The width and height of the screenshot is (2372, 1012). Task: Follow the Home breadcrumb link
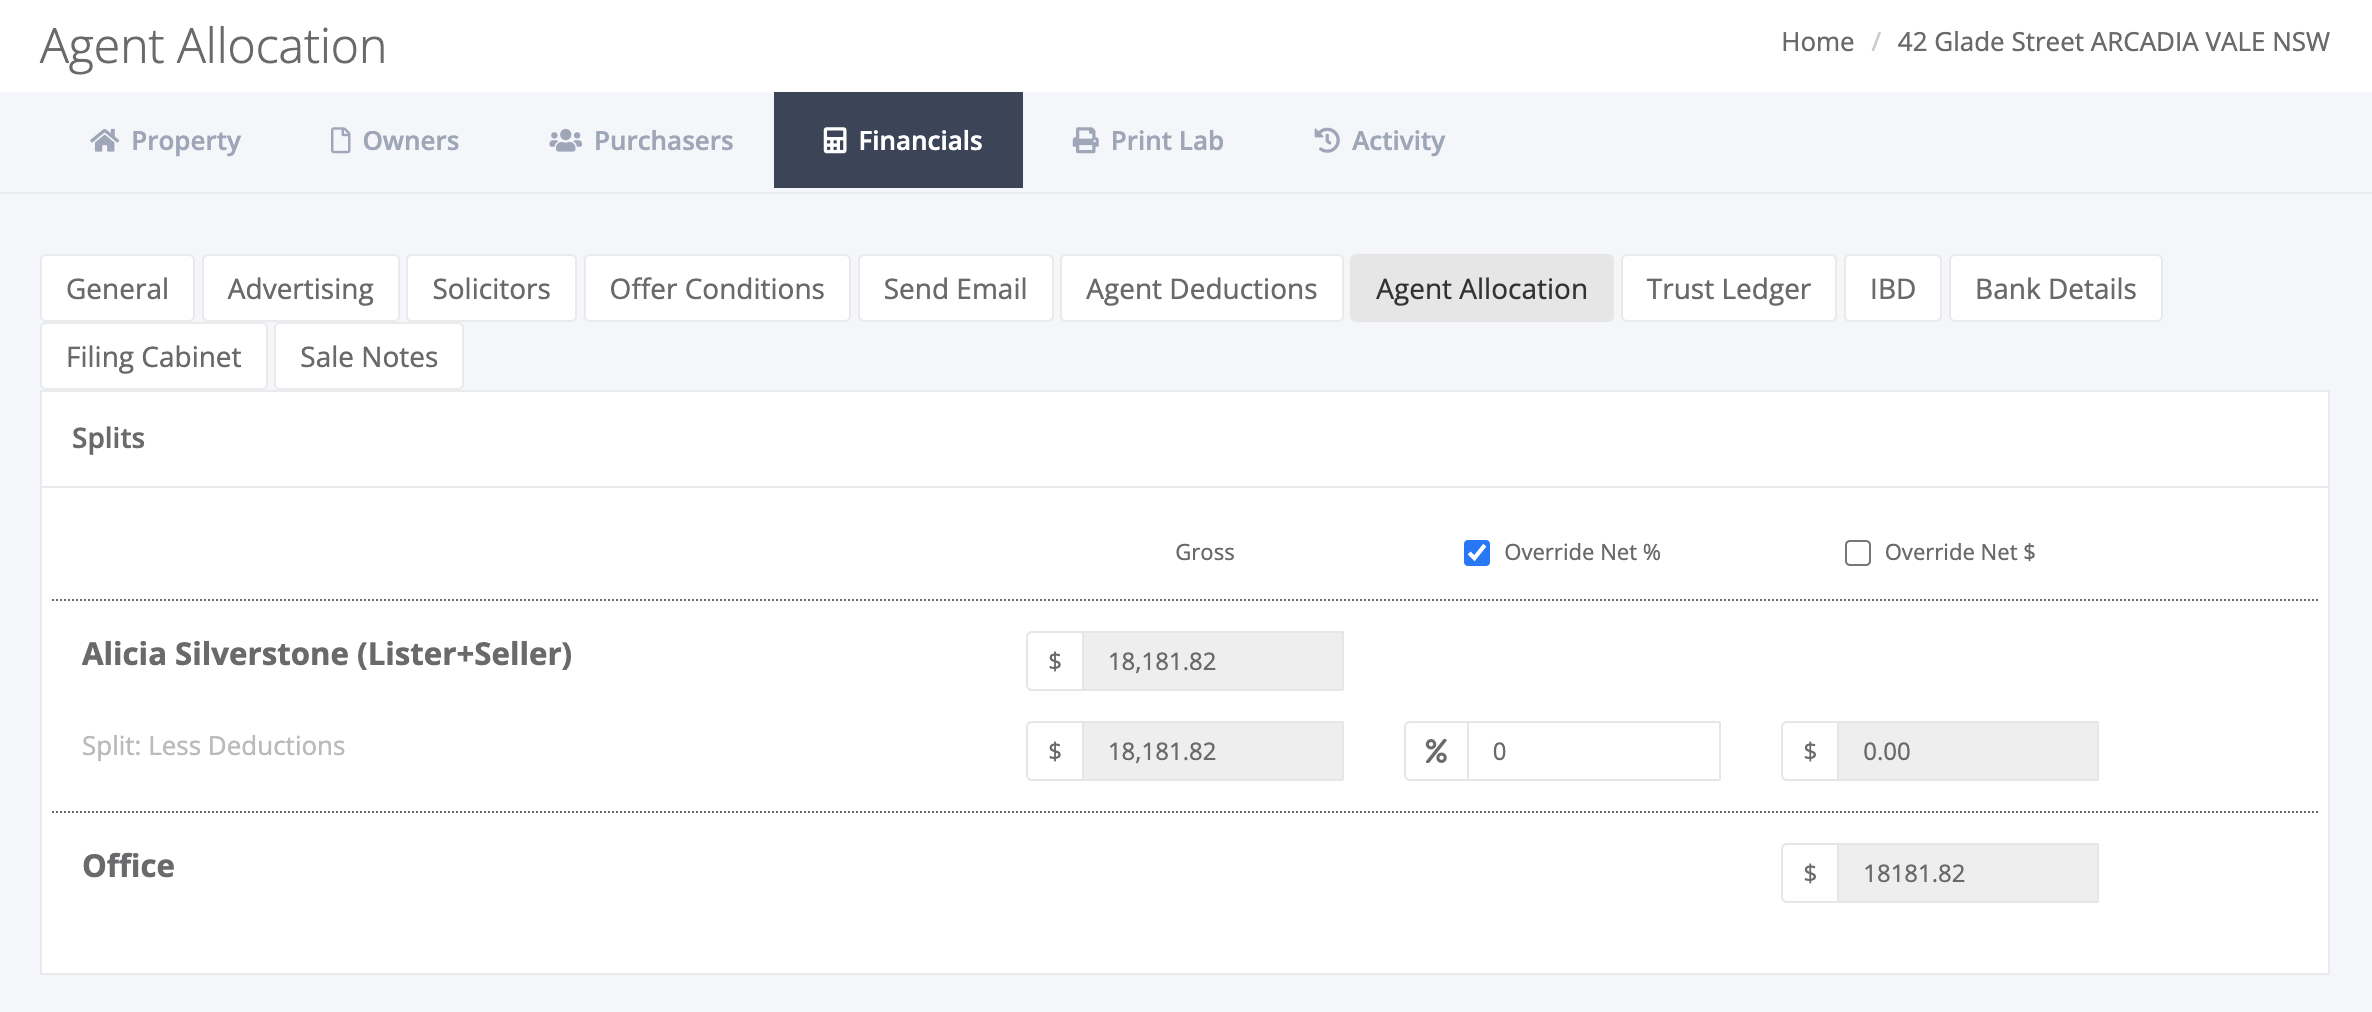tap(1817, 42)
